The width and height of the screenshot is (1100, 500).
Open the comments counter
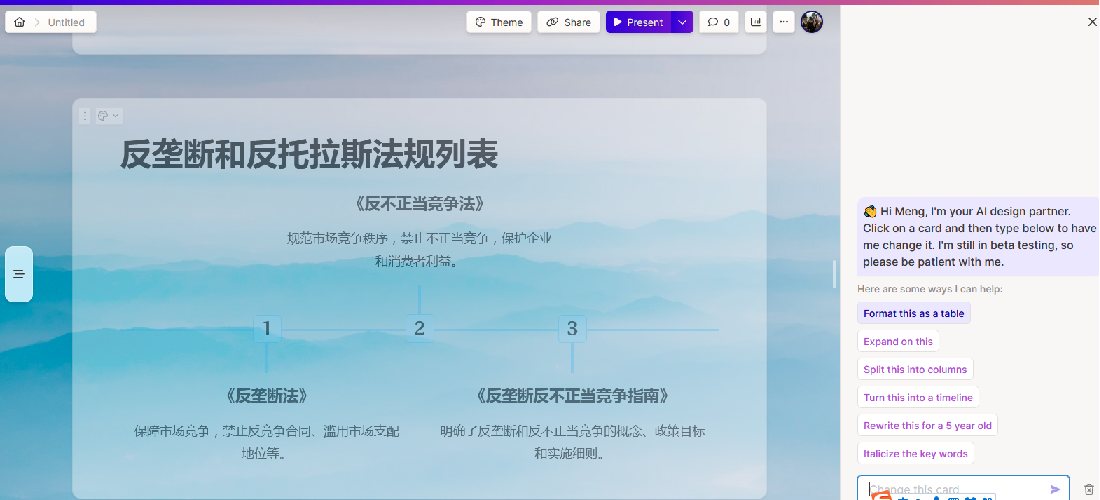point(718,22)
